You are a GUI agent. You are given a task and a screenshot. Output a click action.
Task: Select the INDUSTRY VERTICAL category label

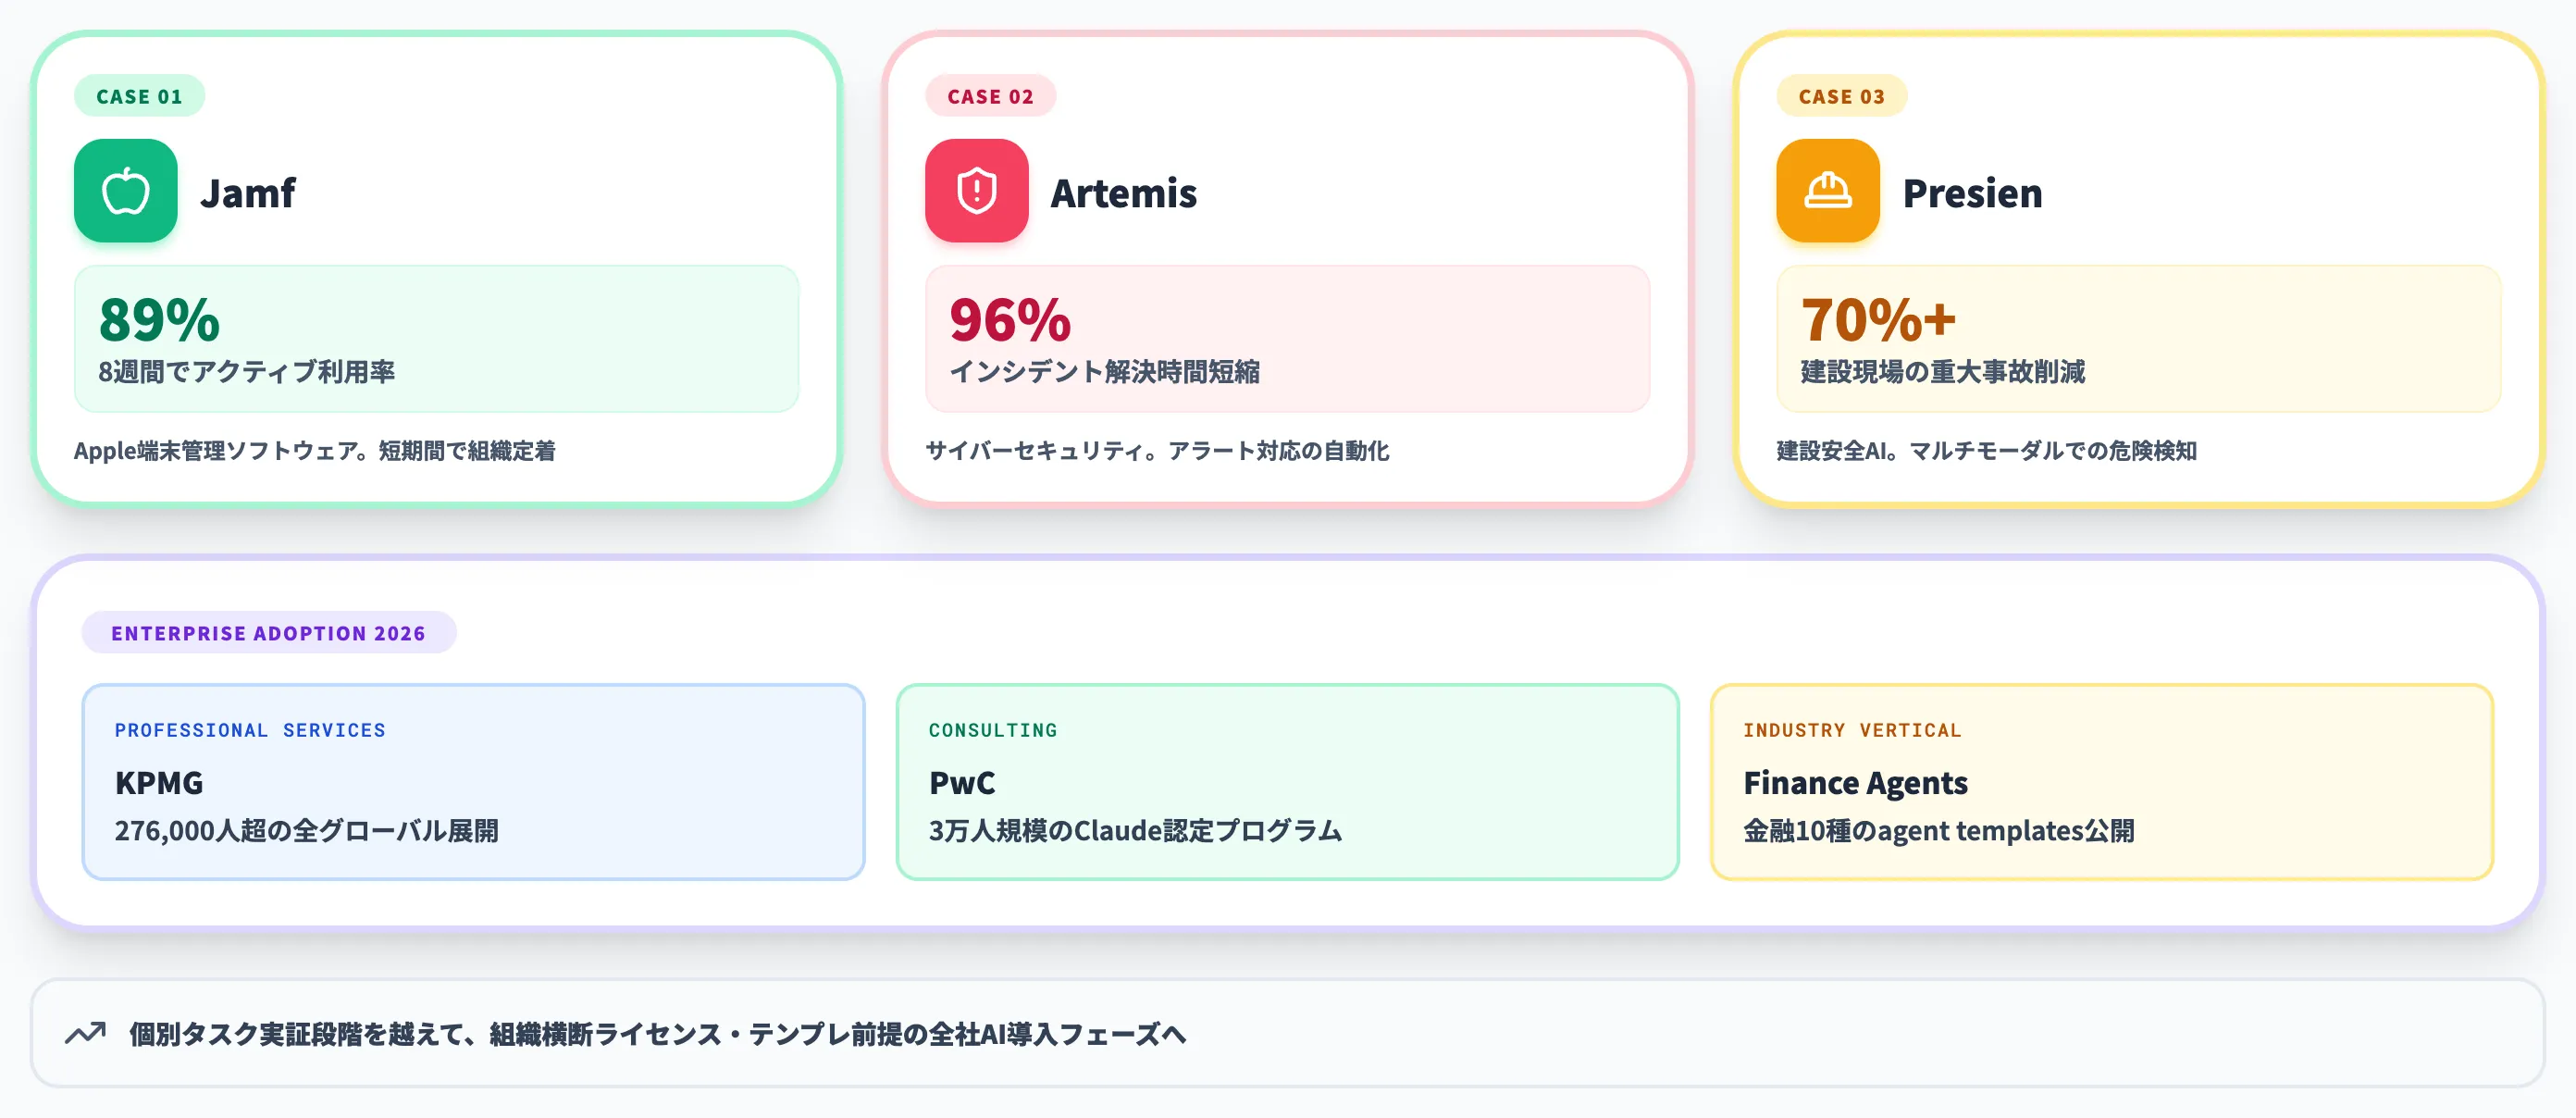(x=1852, y=730)
